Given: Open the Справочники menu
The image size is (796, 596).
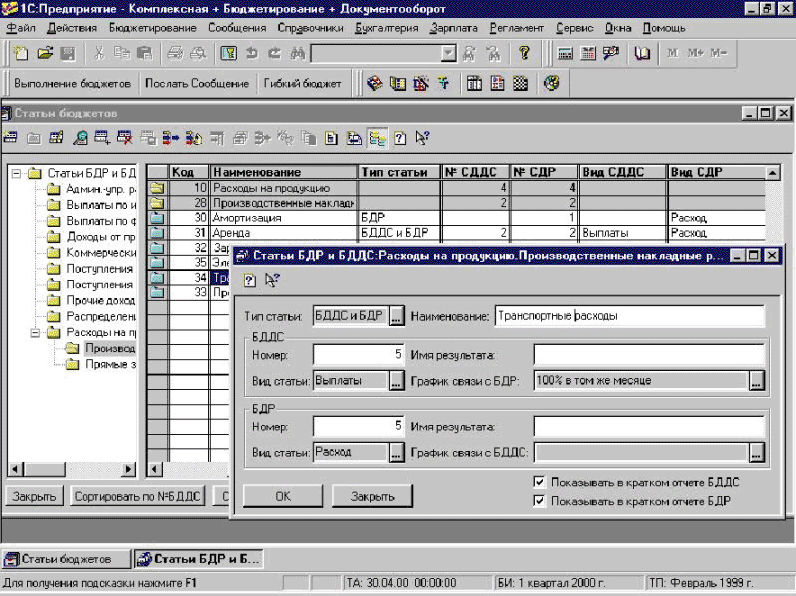Looking at the screenshot, I should [x=310, y=28].
